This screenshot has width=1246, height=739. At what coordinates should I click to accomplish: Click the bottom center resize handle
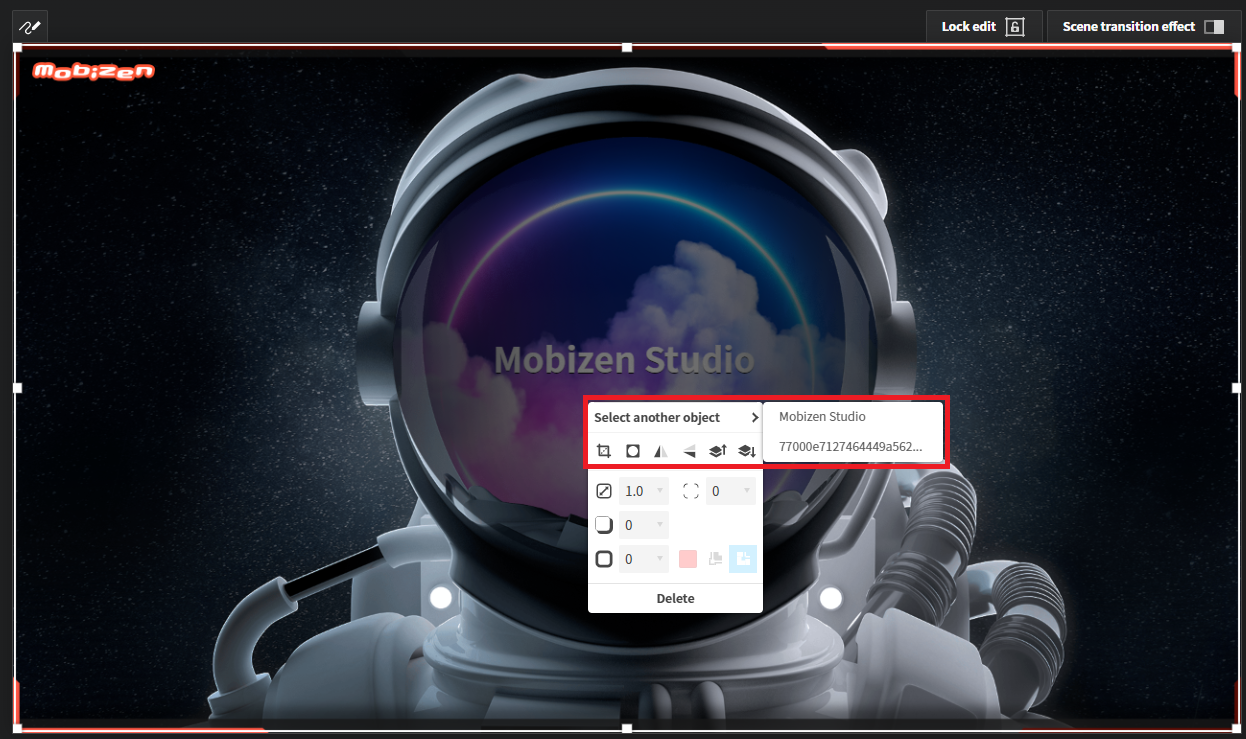[x=627, y=728]
